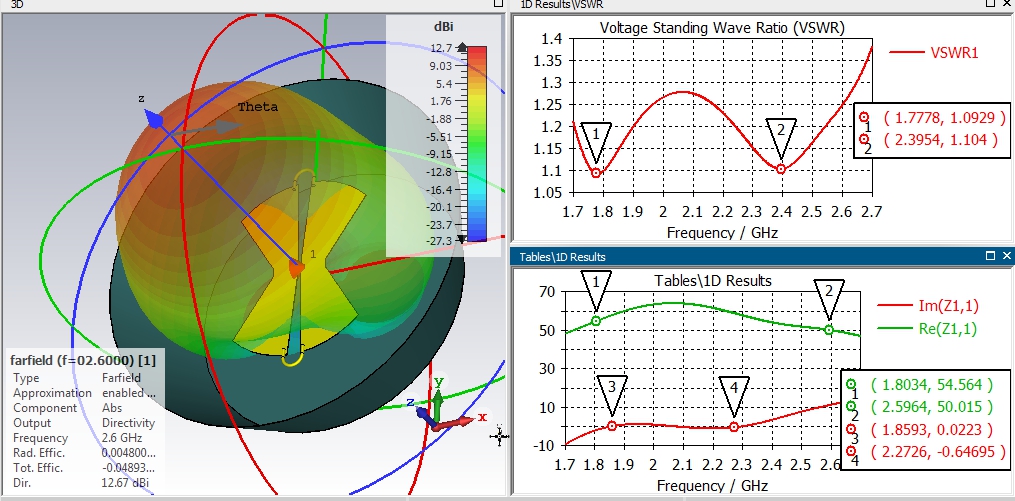The height and width of the screenshot is (501, 1015).
Task: Click marker 1 on the VSWR curve
Action: pyautogui.click(x=597, y=172)
